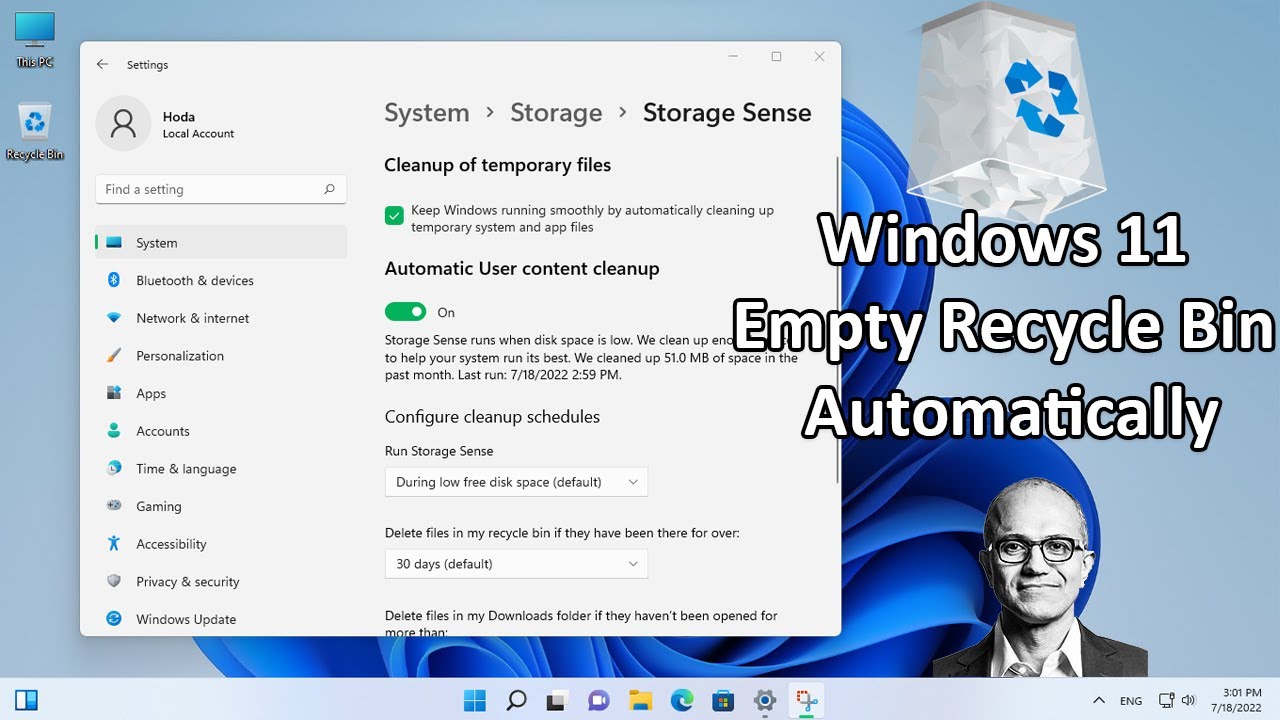This screenshot has width=1280, height=720.
Task: Click the Time & language globe icon
Action: (114, 468)
